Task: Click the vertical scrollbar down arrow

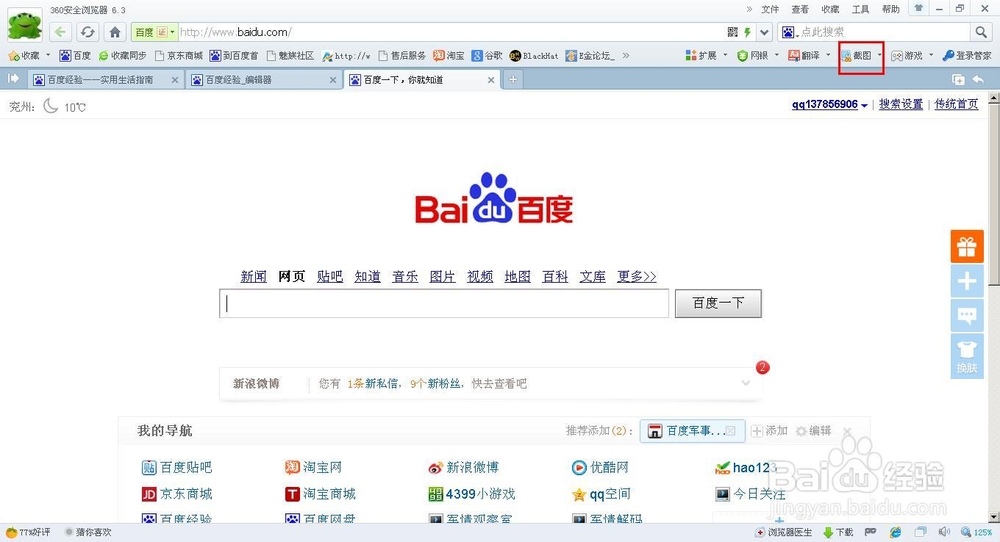Action: pos(994,516)
